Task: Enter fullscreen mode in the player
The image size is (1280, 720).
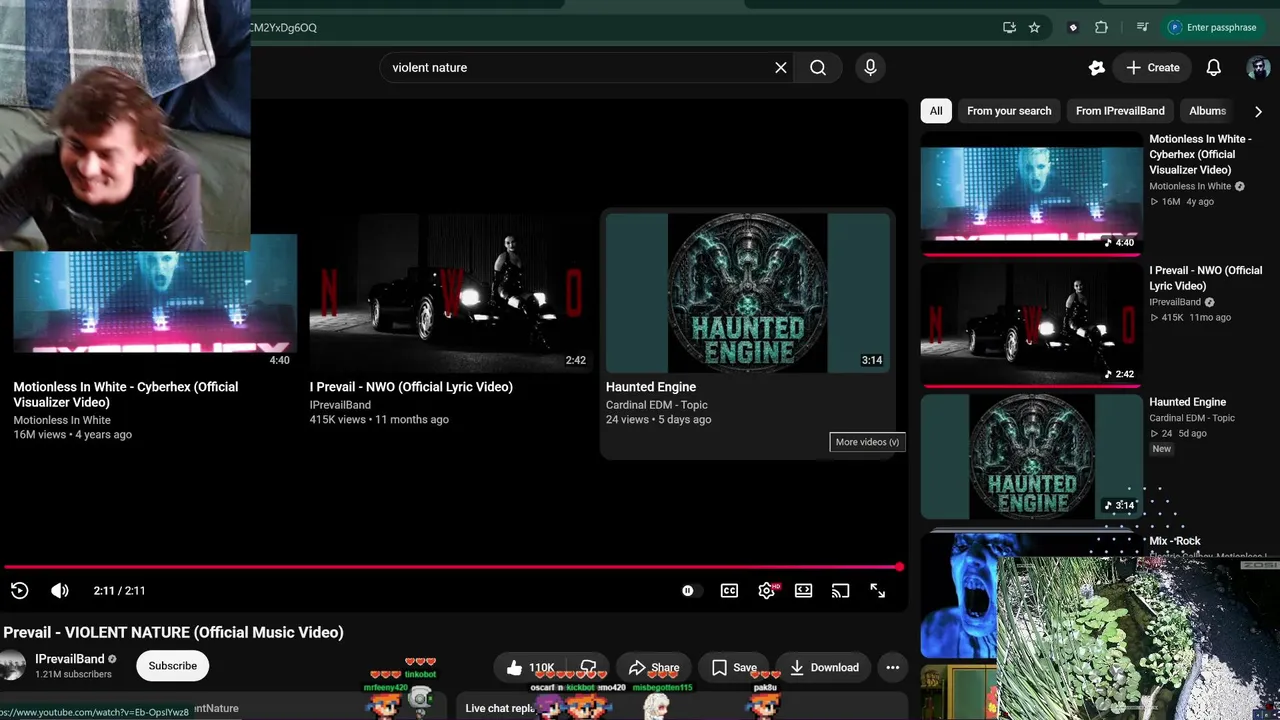Action: [x=877, y=591]
